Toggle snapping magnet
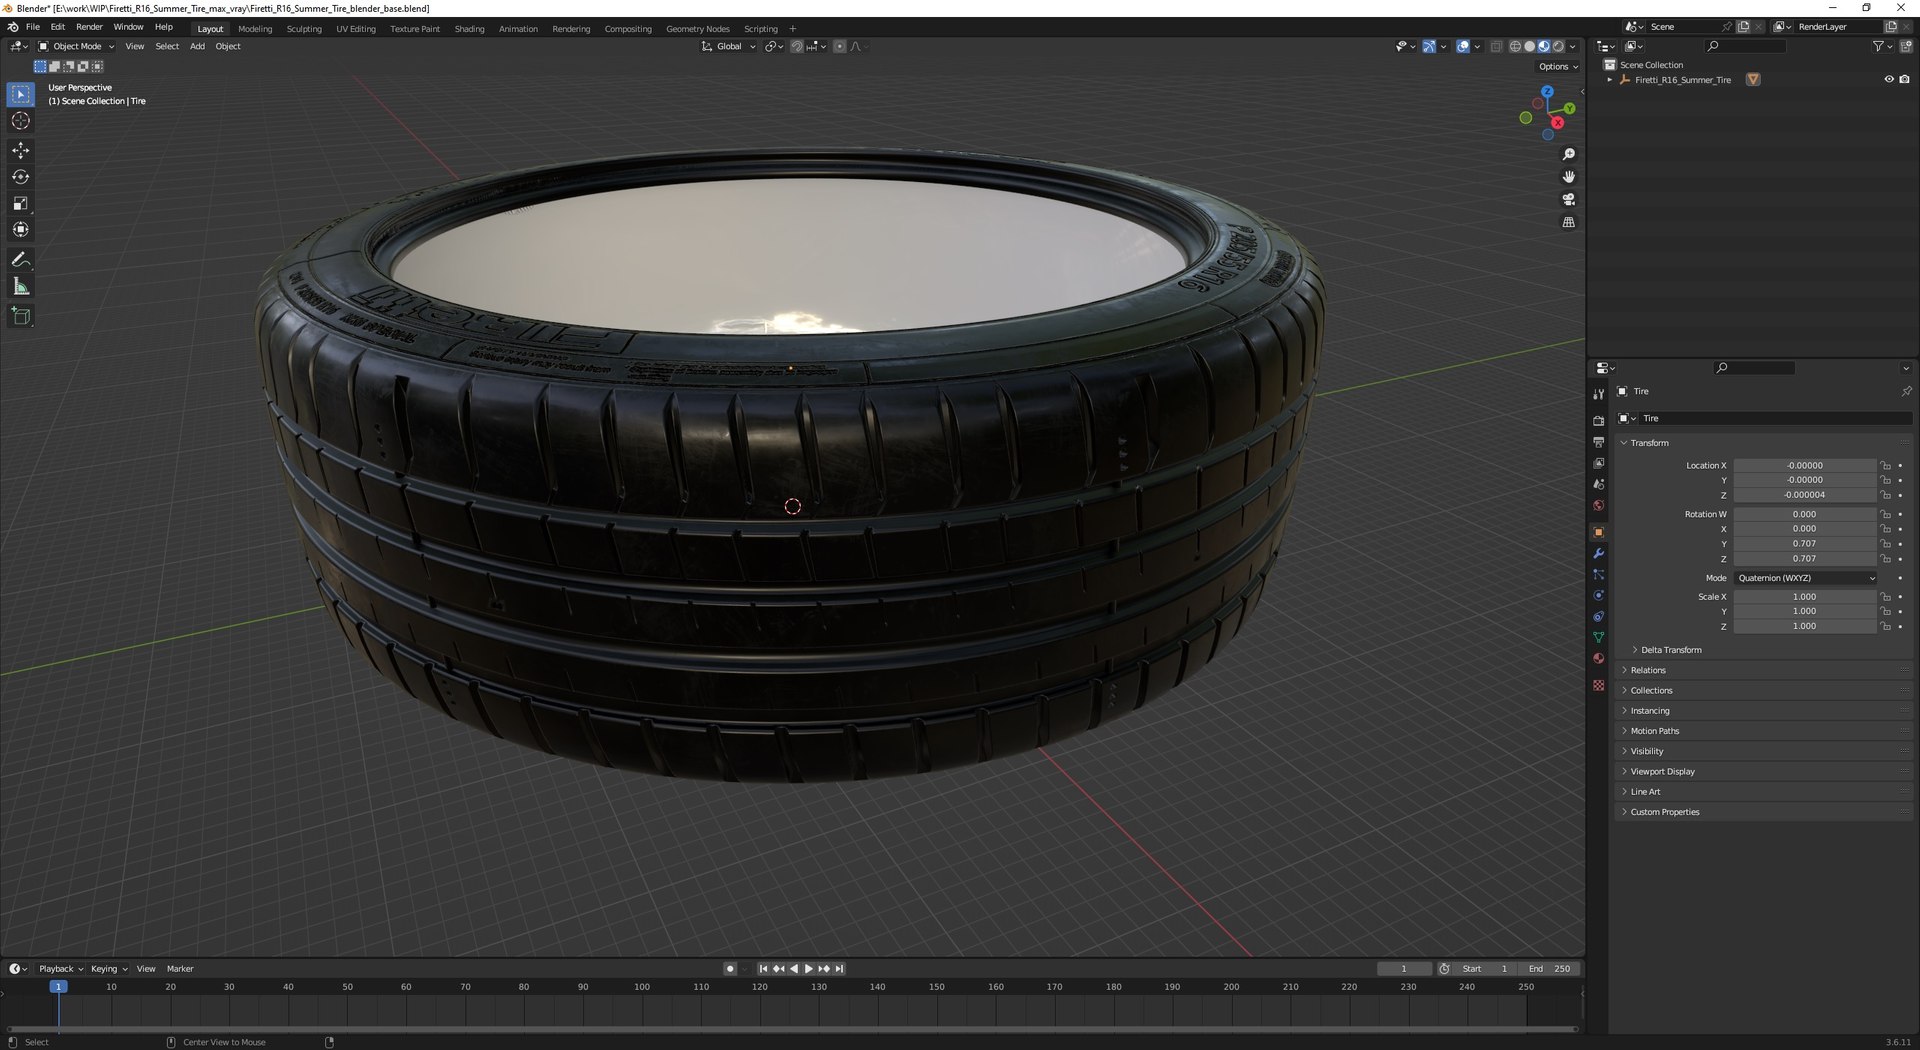Image resolution: width=1920 pixels, height=1050 pixels. pyautogui.click(x=797, y=46)
